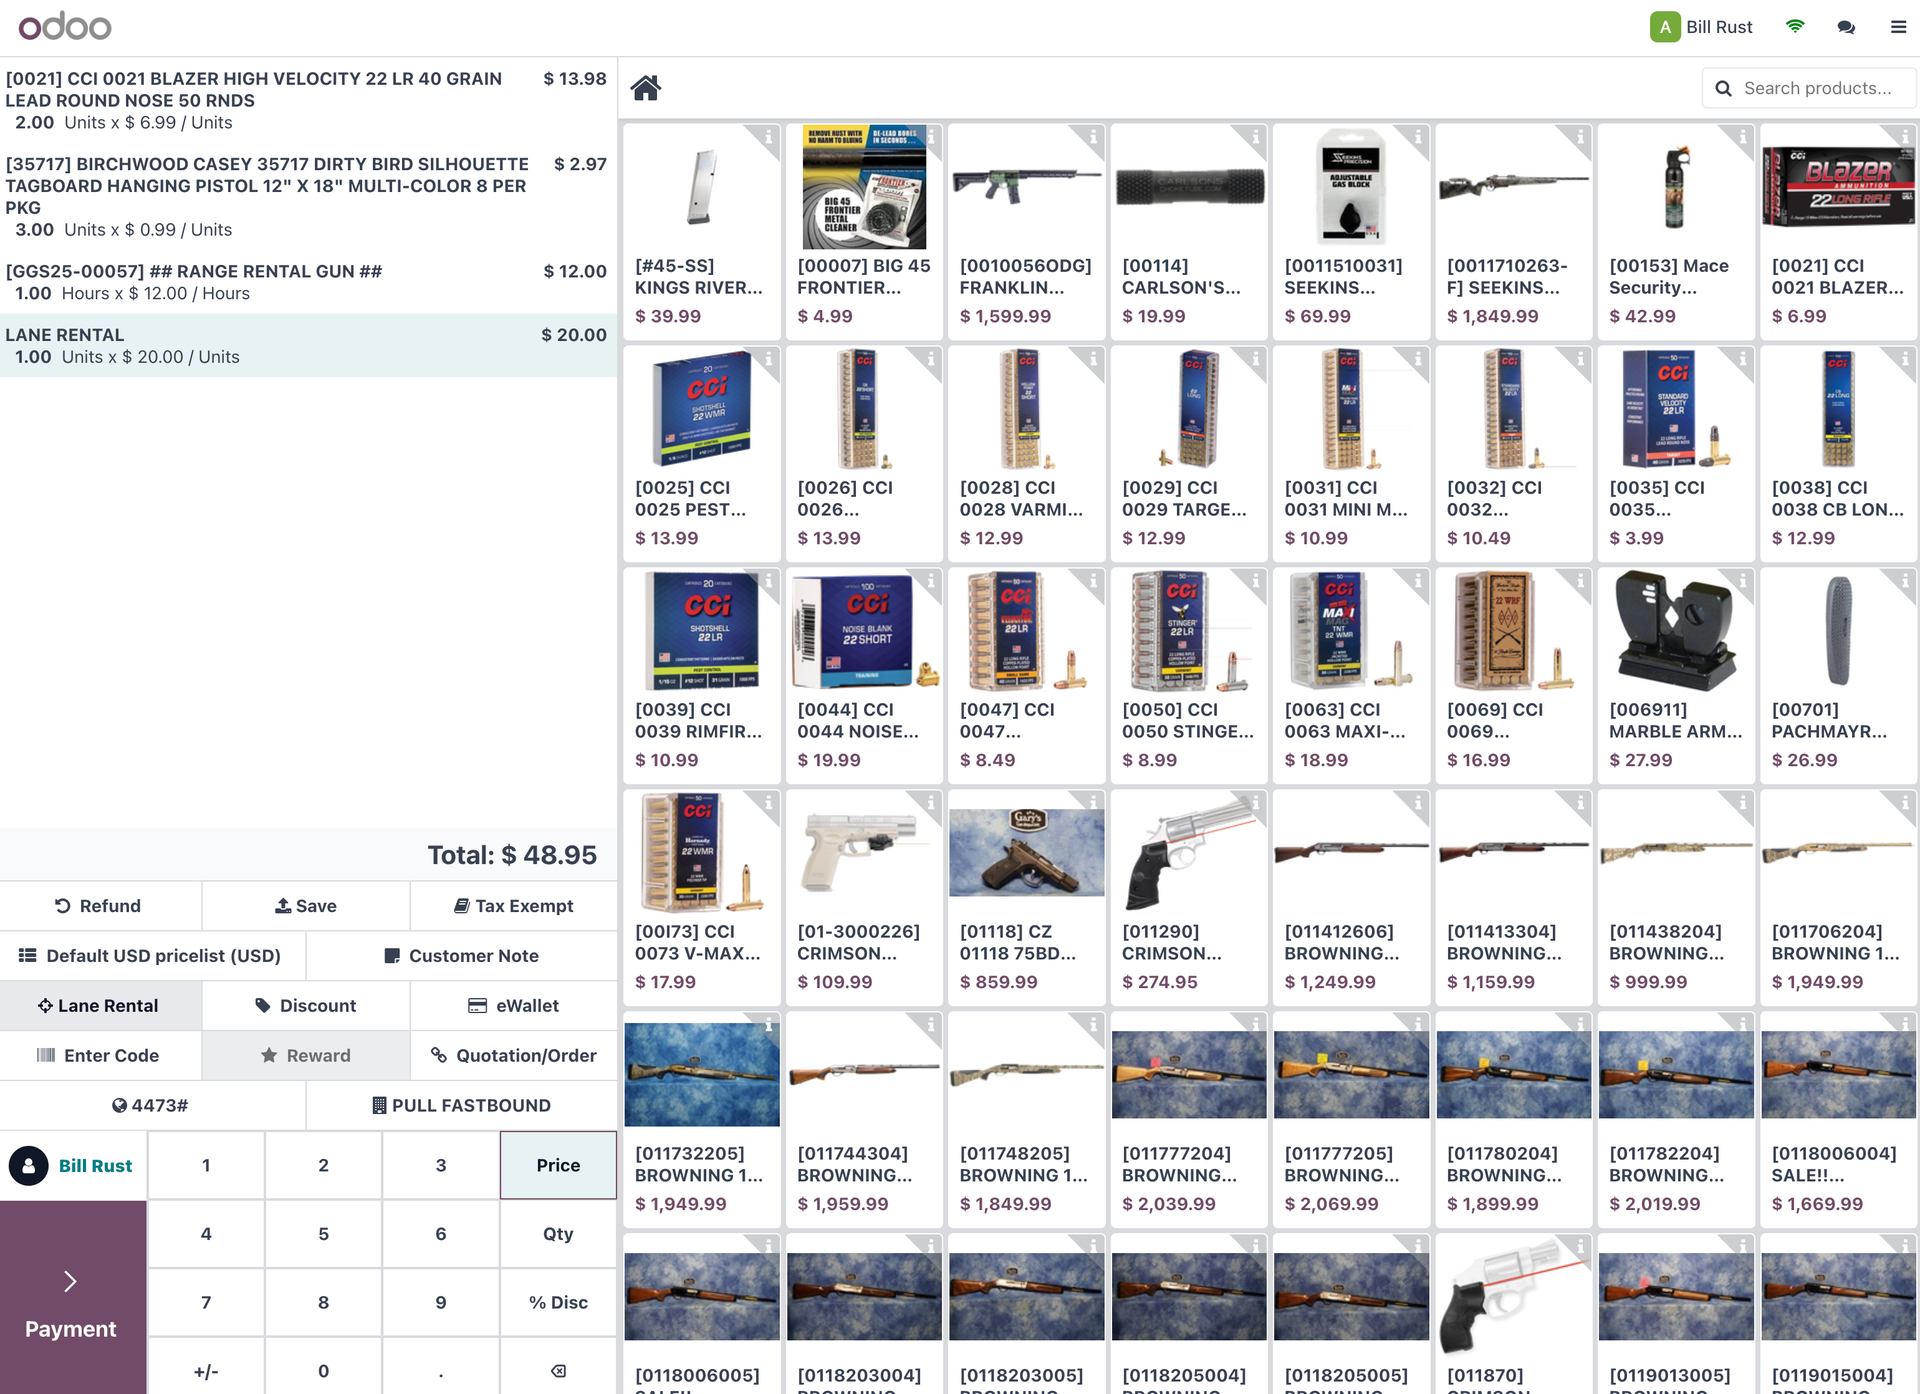
Task: Show info for CCI 0025 PEST product
Action: tap(768, 358)
